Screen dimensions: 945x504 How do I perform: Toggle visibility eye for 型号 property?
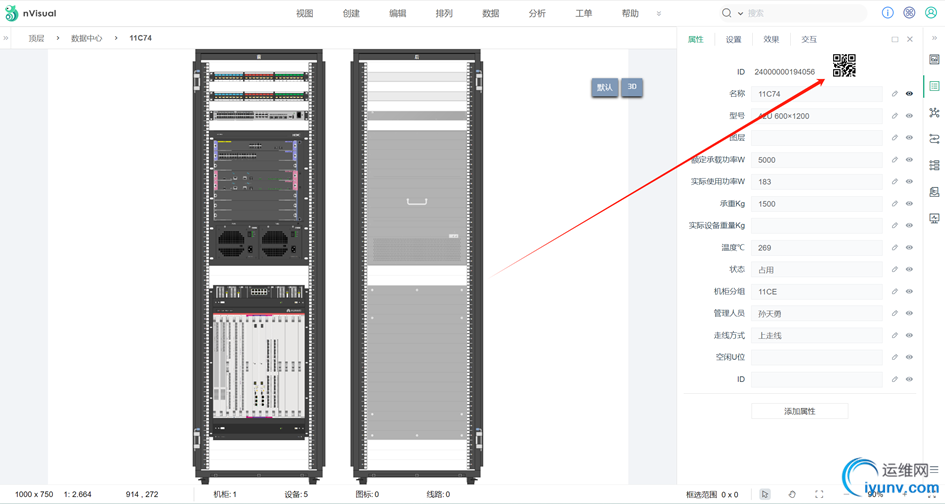[x=909, y=116]
